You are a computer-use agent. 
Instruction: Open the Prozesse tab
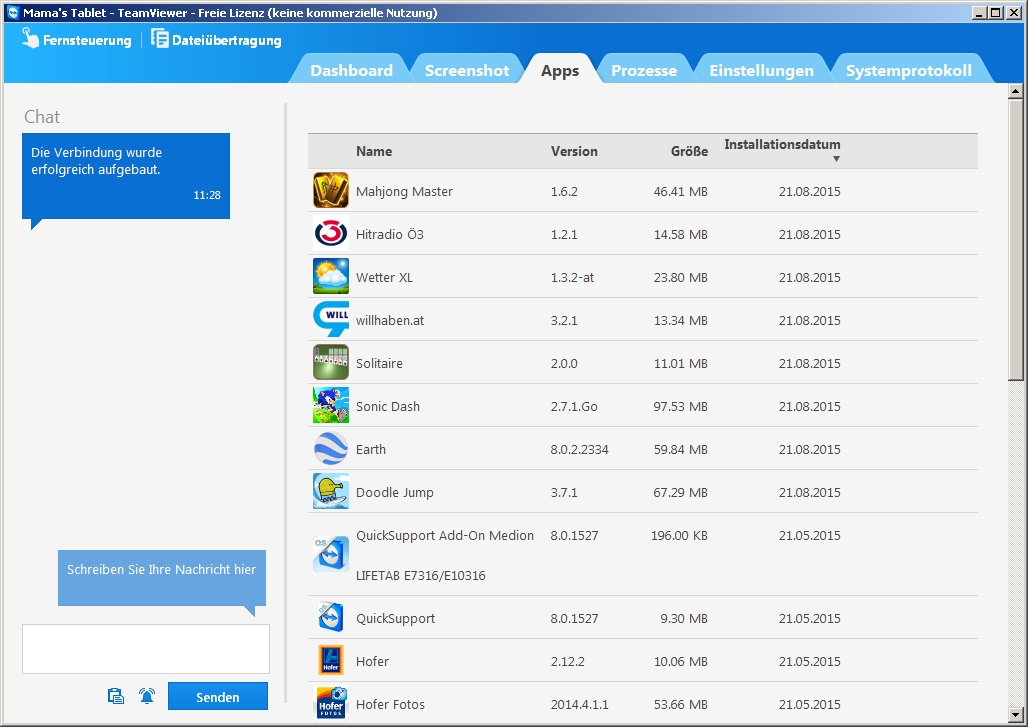coord(643,70)
